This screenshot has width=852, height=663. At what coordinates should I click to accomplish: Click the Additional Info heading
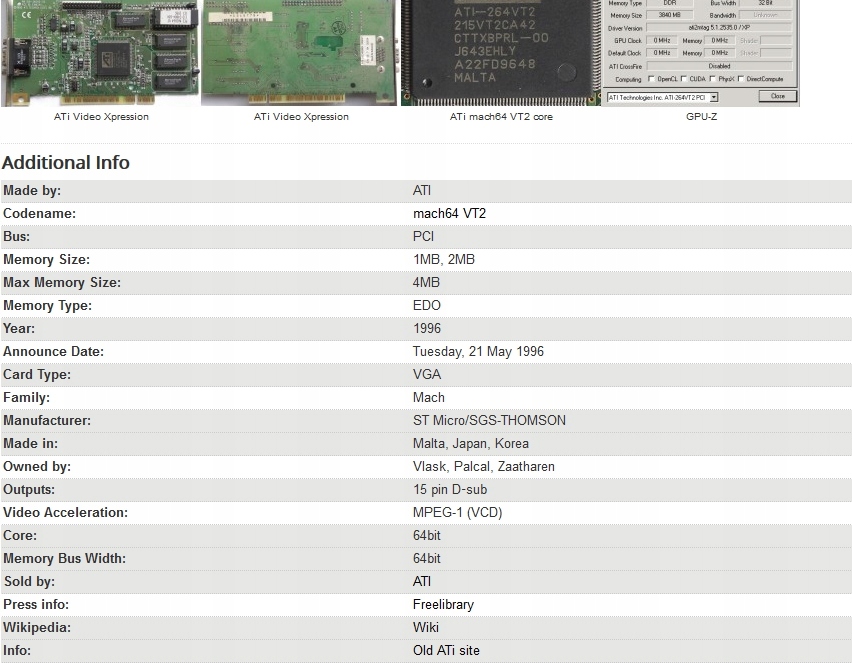(x=66, y=162)
